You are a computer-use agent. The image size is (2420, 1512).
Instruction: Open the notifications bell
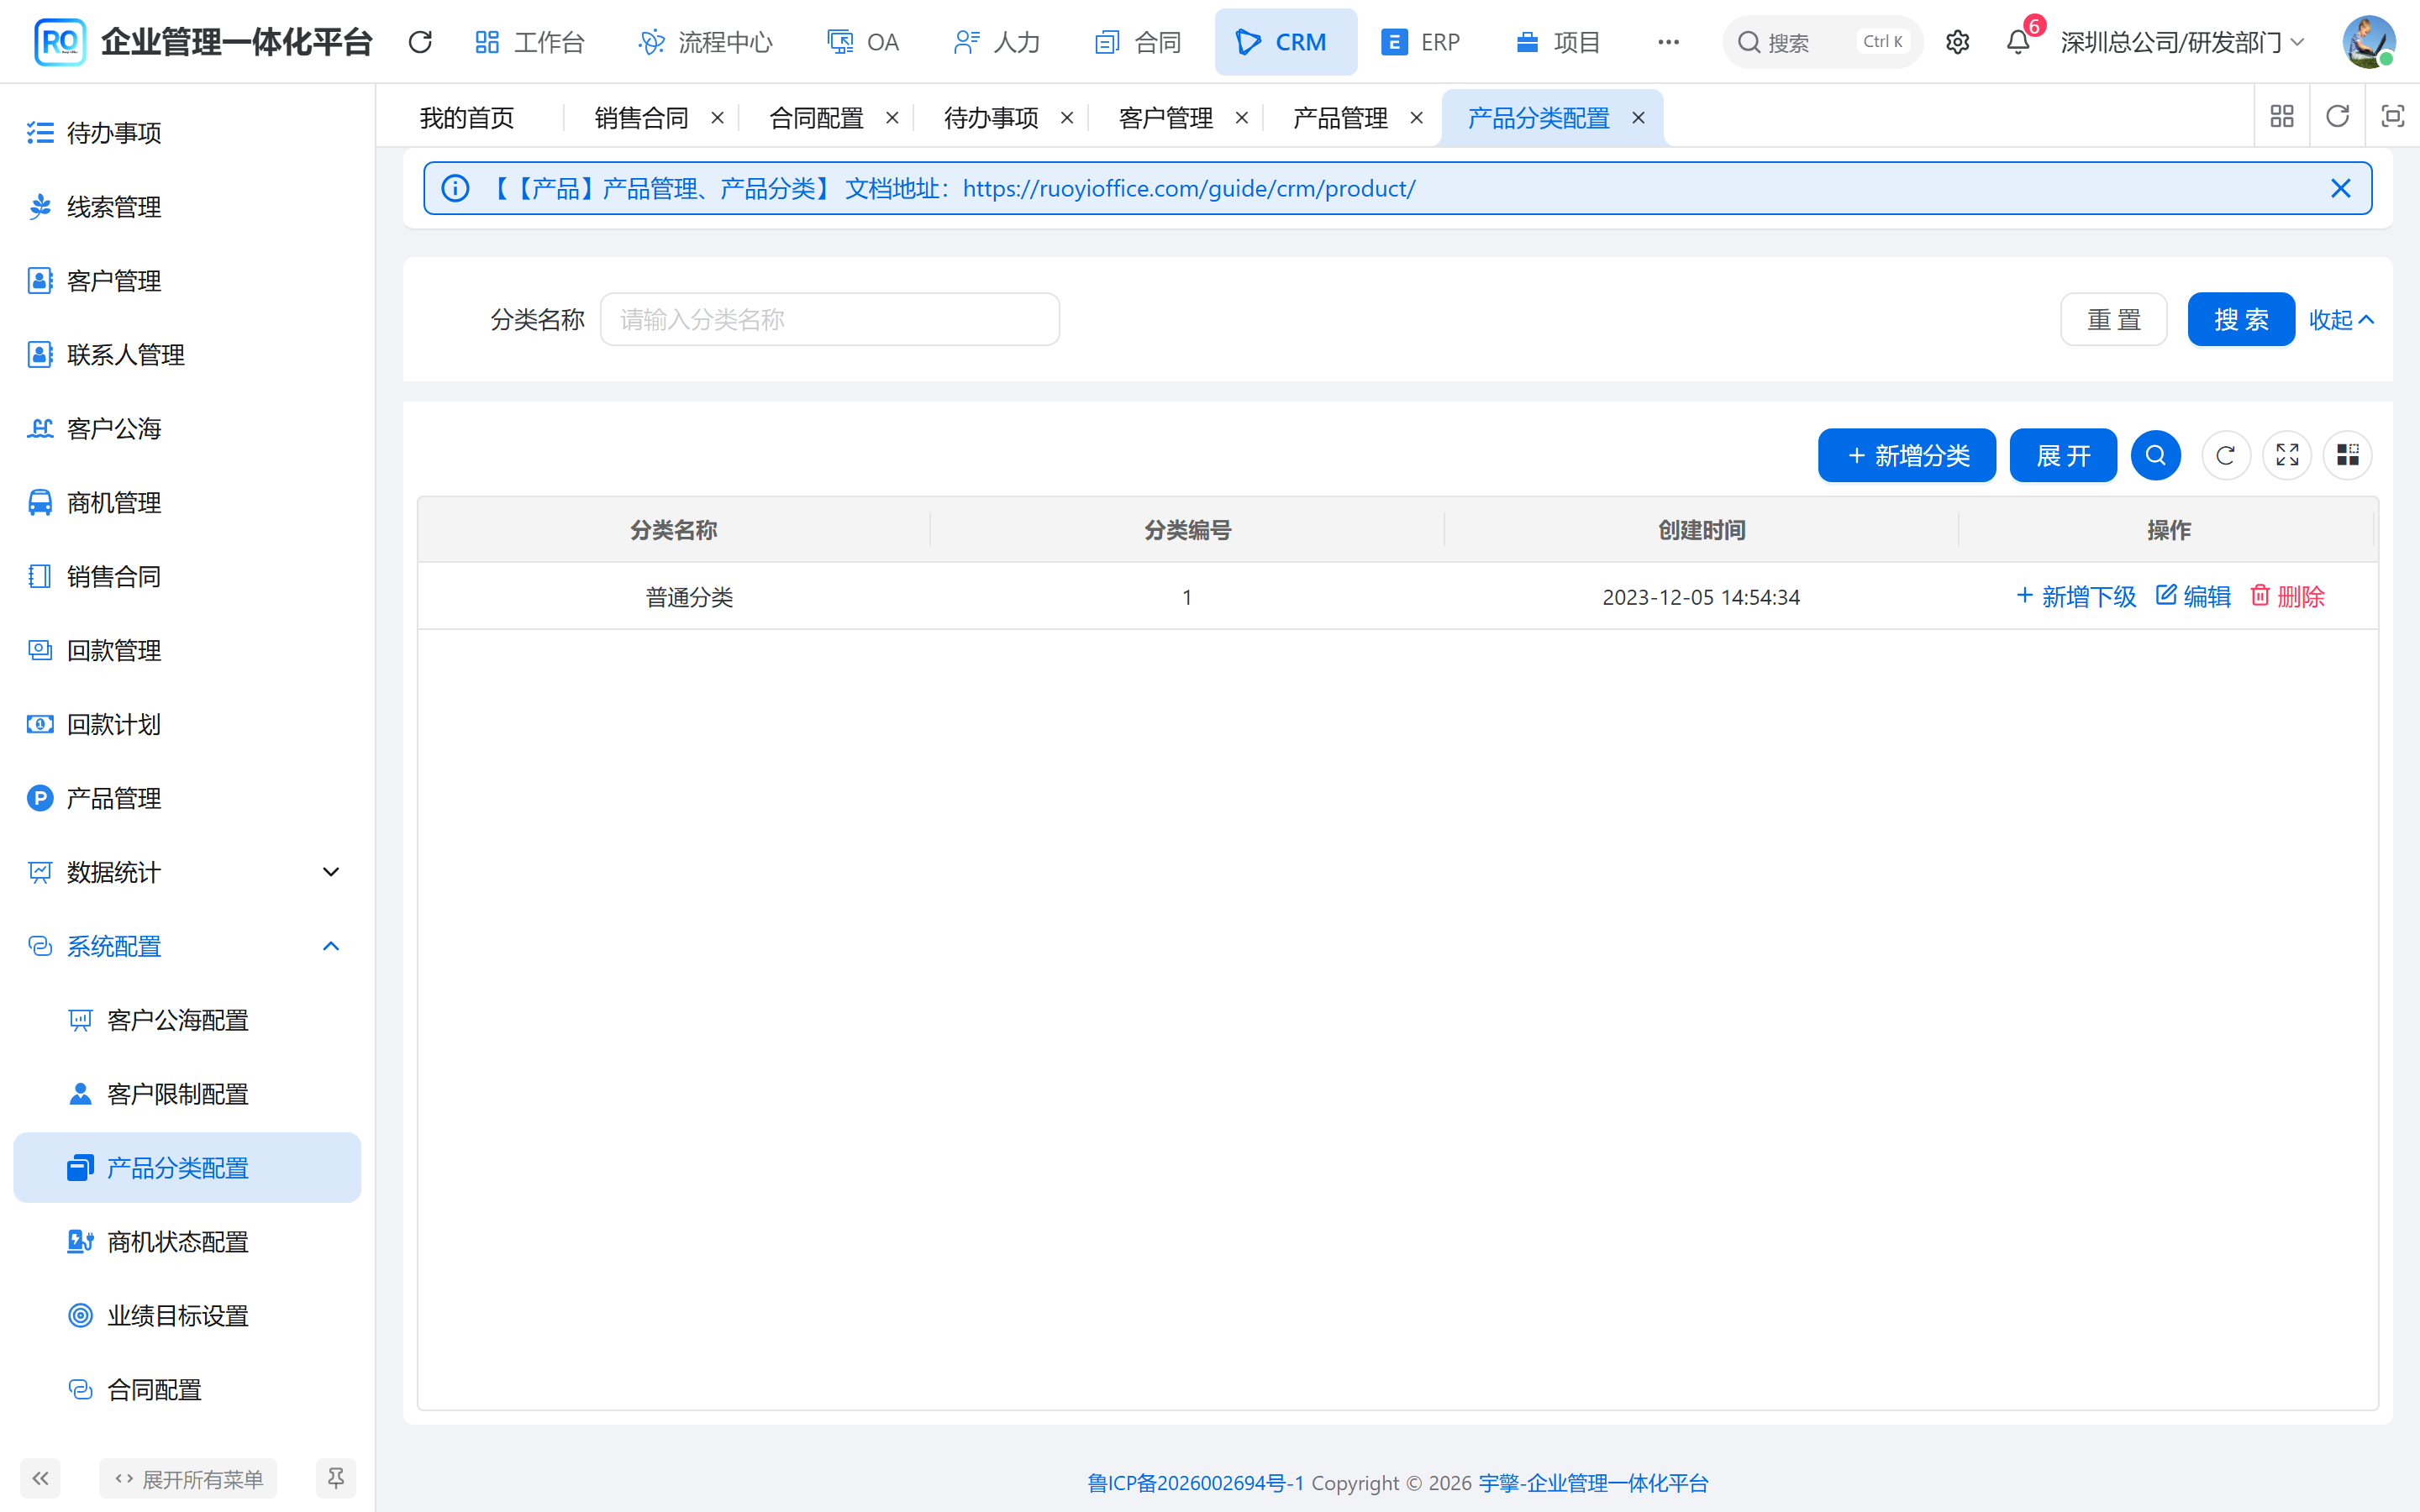point(2018,42)
